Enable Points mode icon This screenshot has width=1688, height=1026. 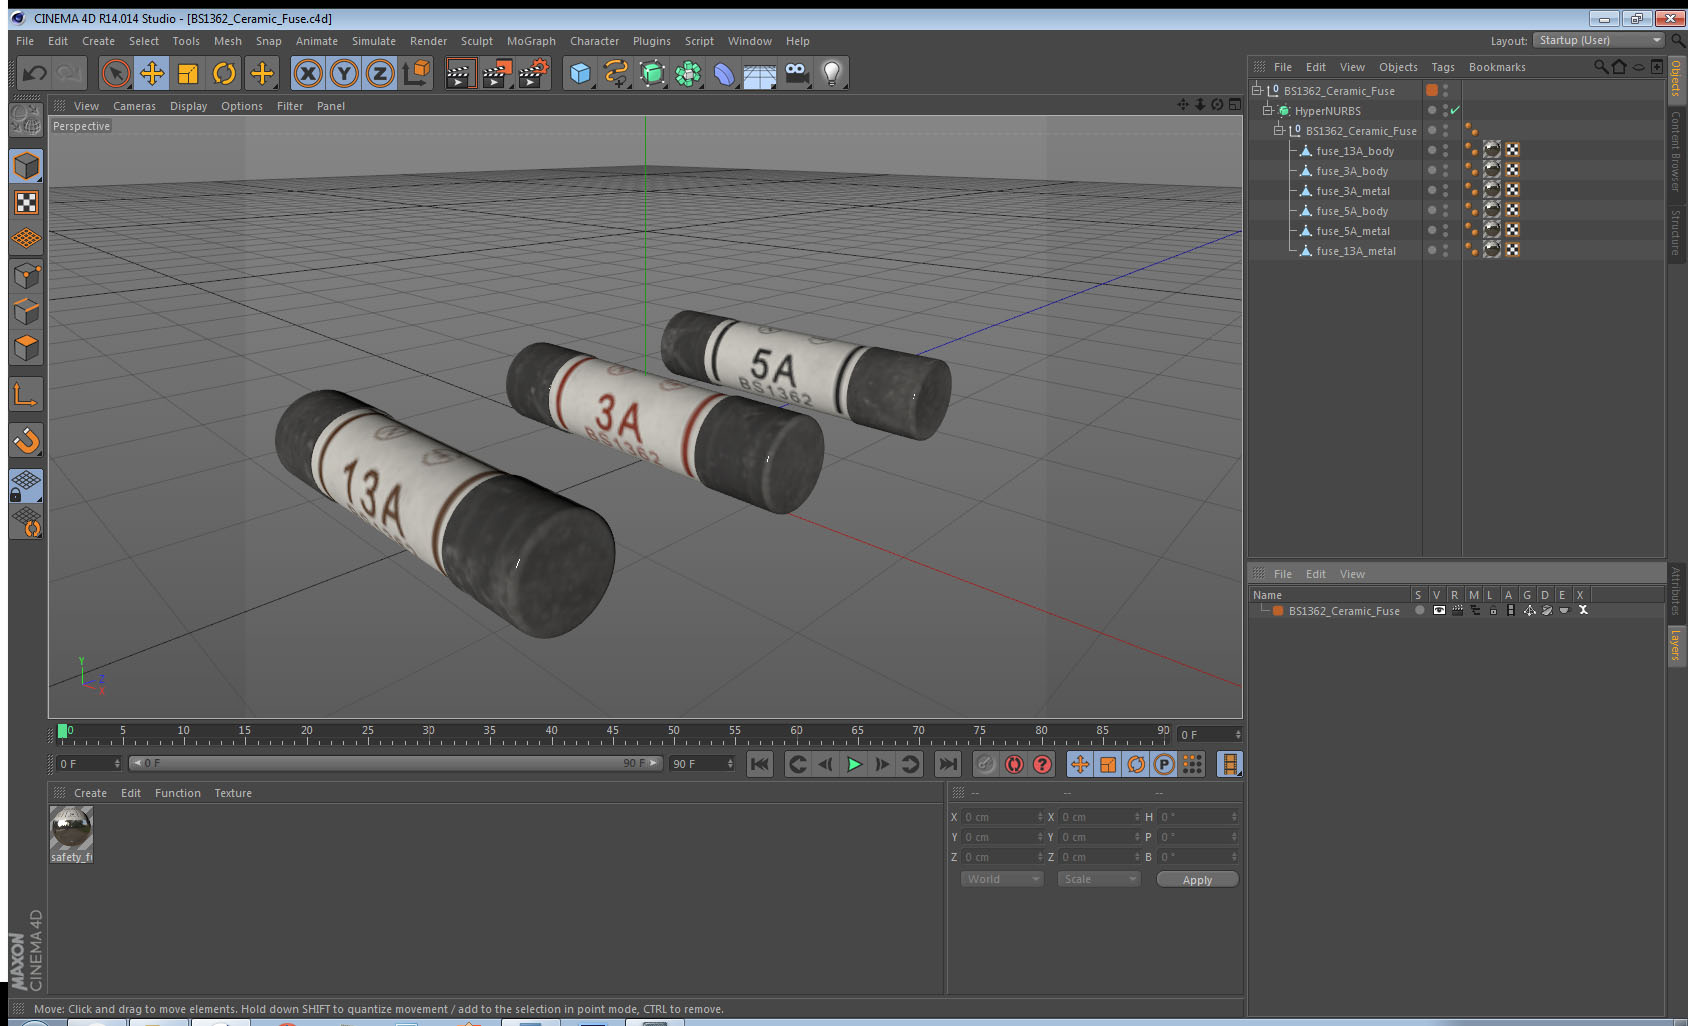click(x=26, y=276)
